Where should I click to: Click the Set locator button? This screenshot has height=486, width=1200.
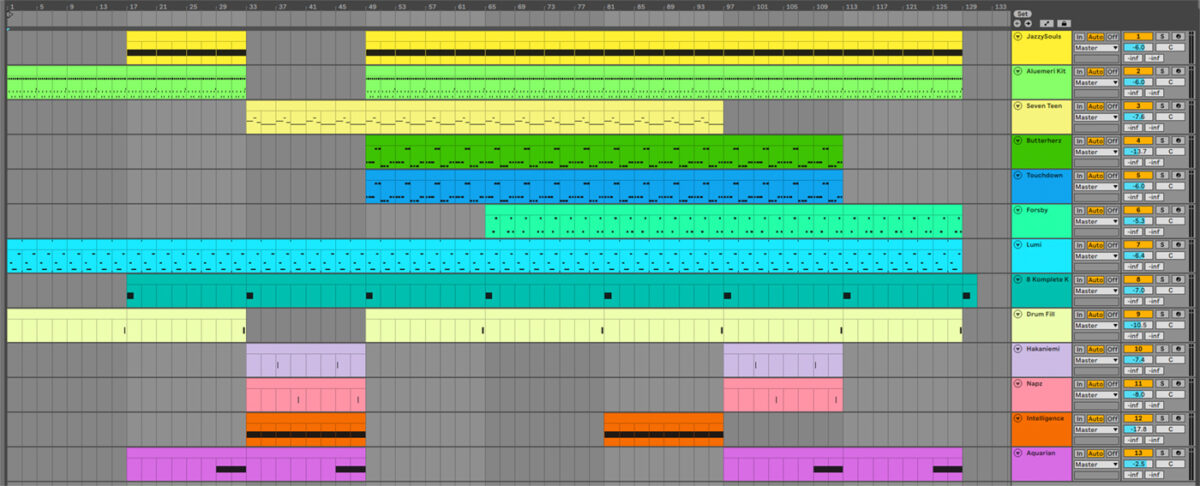pos(1022,14)
